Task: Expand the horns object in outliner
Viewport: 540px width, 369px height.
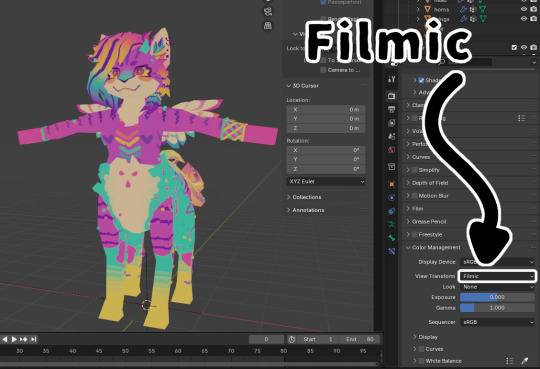Action: point(418,10)
